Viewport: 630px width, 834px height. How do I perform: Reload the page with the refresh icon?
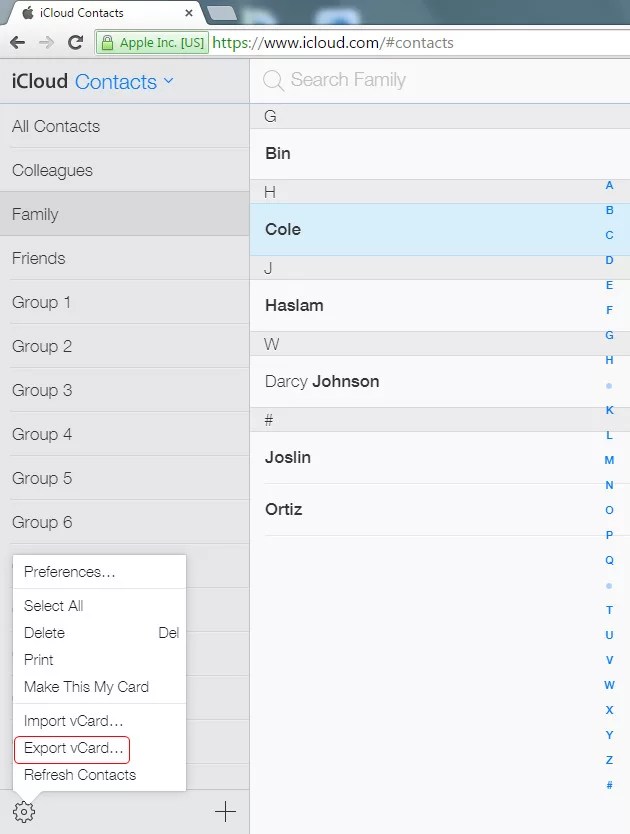point(75,42)
